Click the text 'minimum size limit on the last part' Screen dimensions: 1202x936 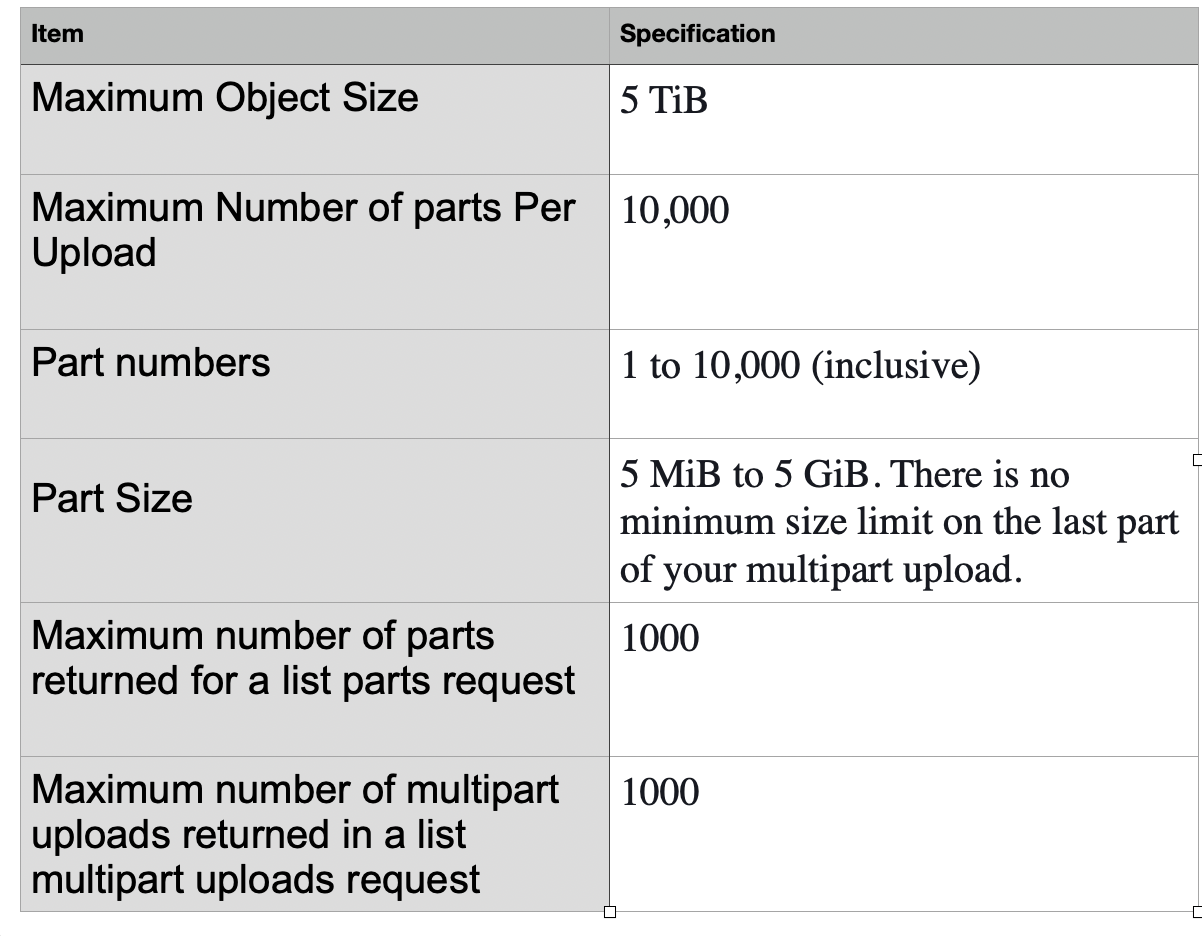[899, 522]
